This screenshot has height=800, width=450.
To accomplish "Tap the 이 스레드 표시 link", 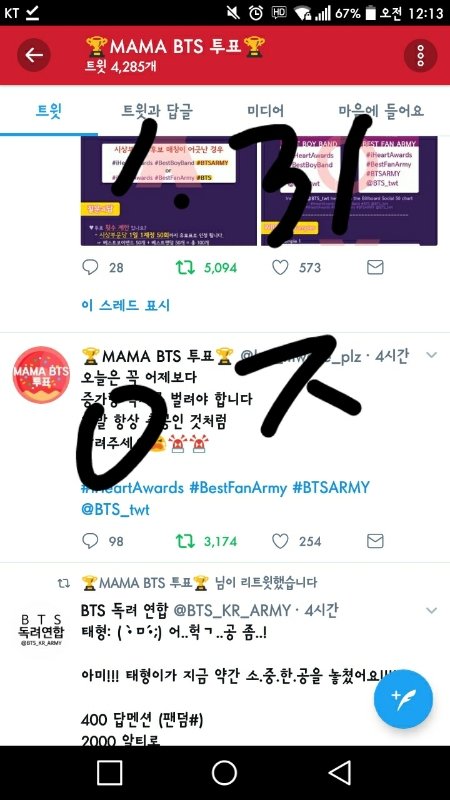I will point(126,305).
